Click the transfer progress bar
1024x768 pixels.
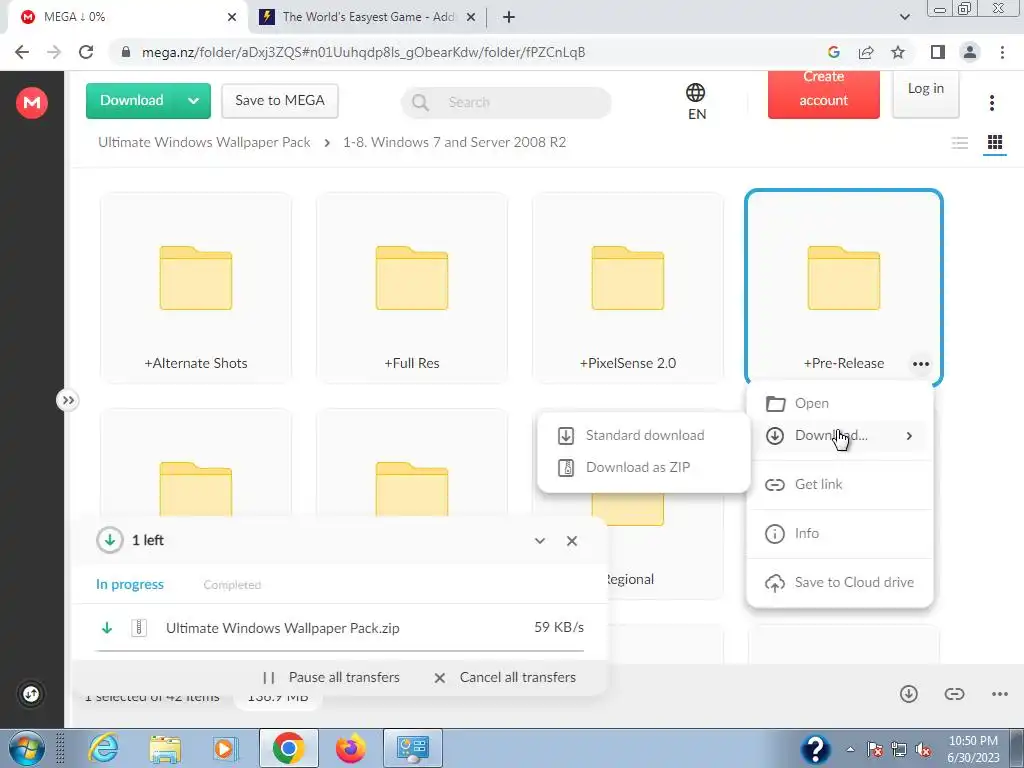coord(340,650)
